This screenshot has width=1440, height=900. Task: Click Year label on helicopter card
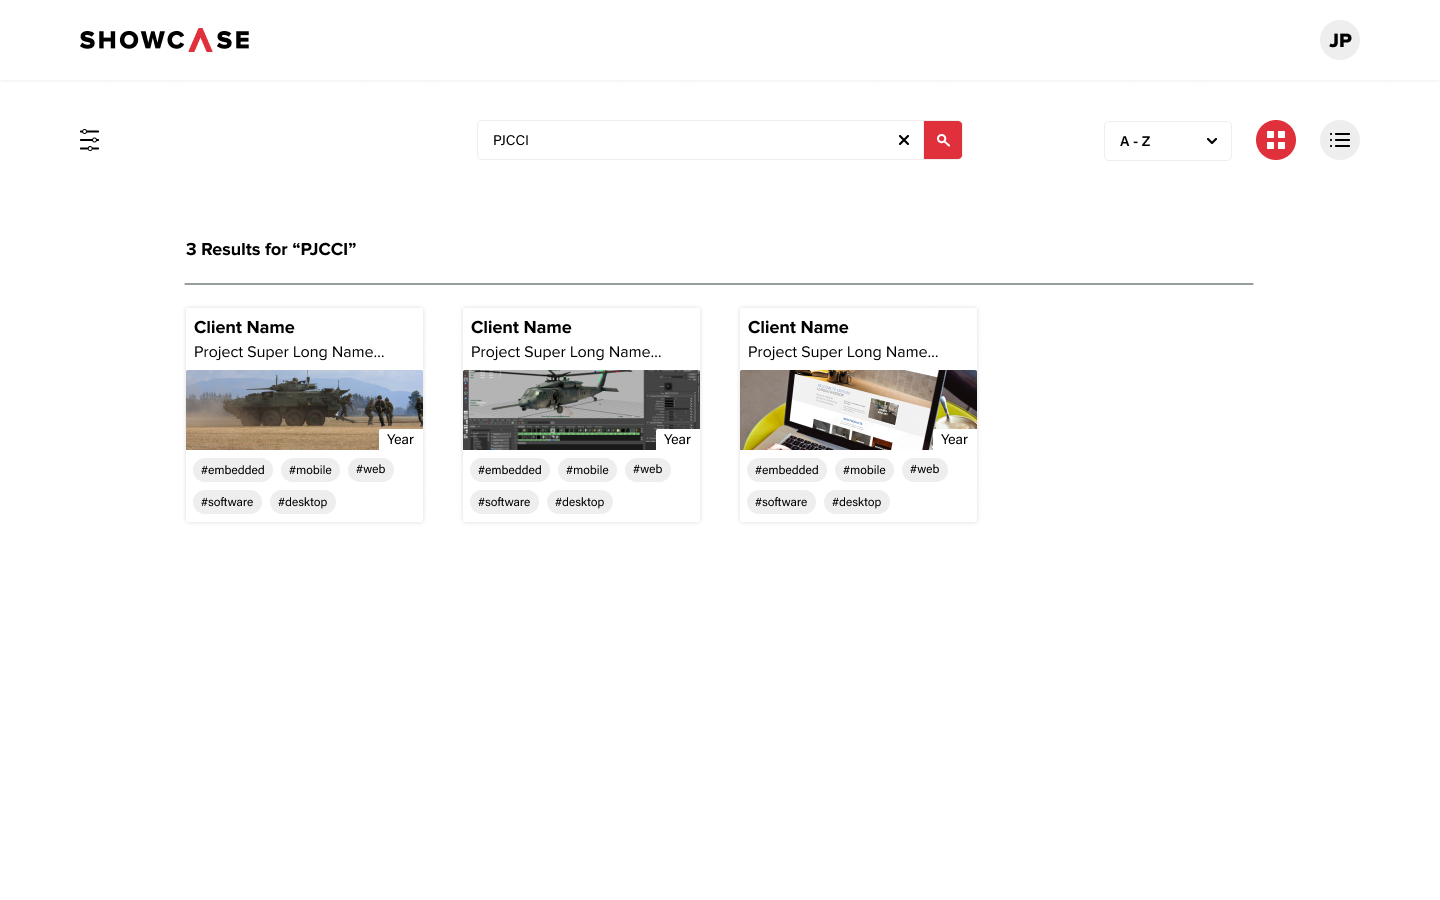tap(677, 439)
